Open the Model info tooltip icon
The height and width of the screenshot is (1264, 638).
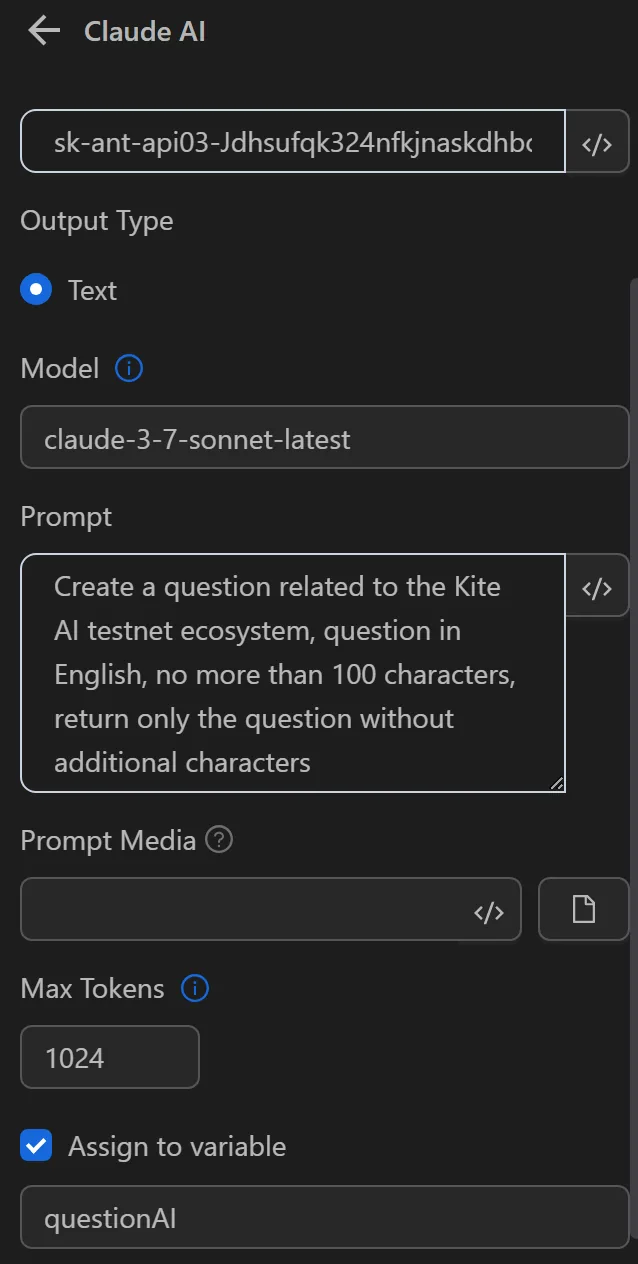128,368
